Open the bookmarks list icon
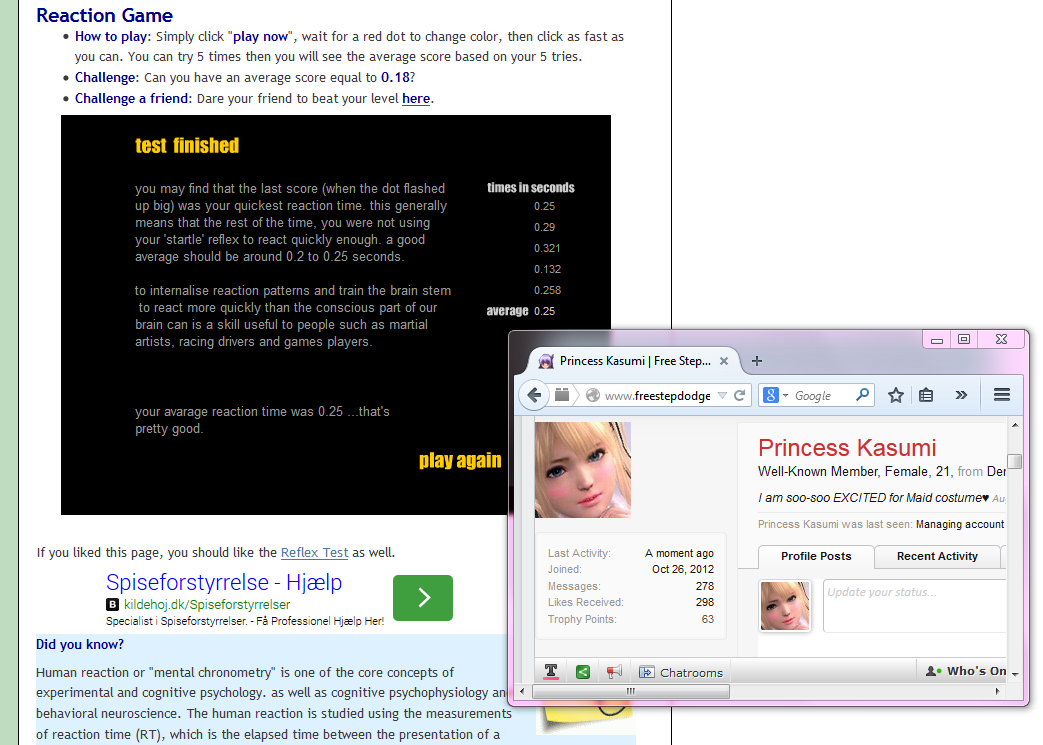Screen dimensions: 1043x745 pos(926,395)
